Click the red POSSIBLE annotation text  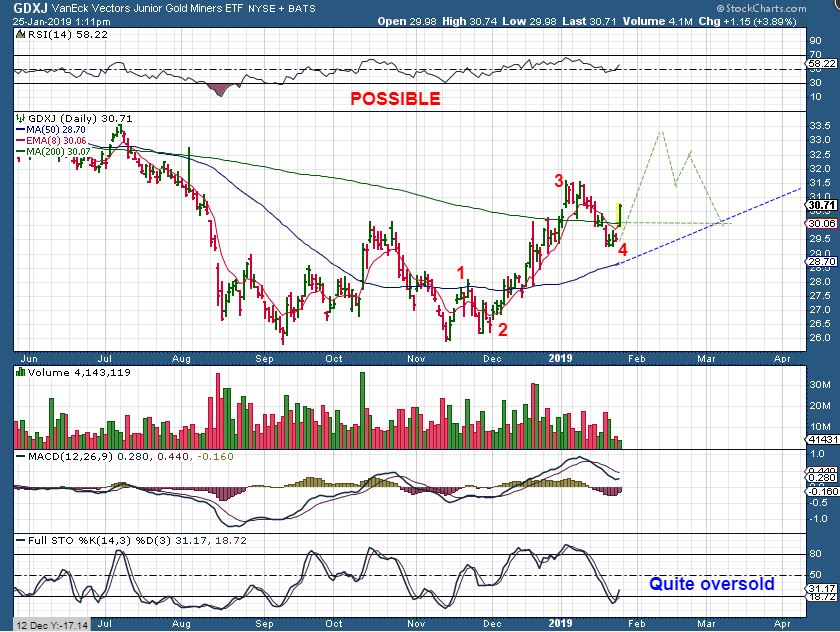point(395,99)
